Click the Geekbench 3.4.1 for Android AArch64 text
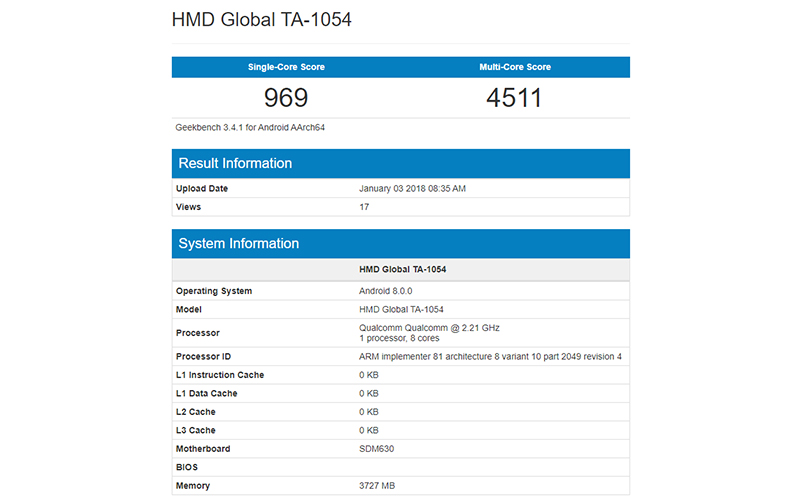 pos(250,128)
